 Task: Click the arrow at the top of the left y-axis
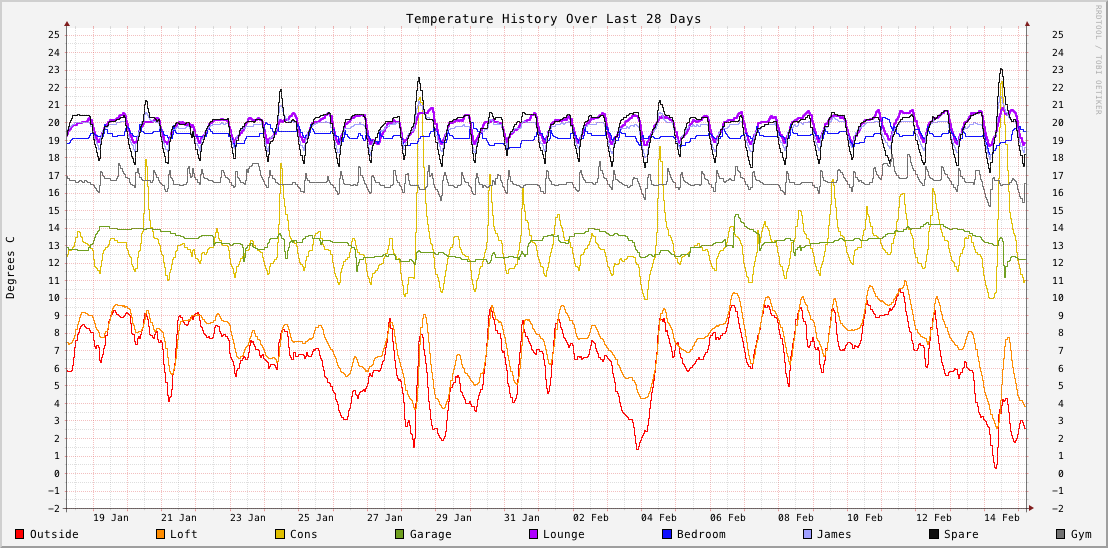coord(67,22)
